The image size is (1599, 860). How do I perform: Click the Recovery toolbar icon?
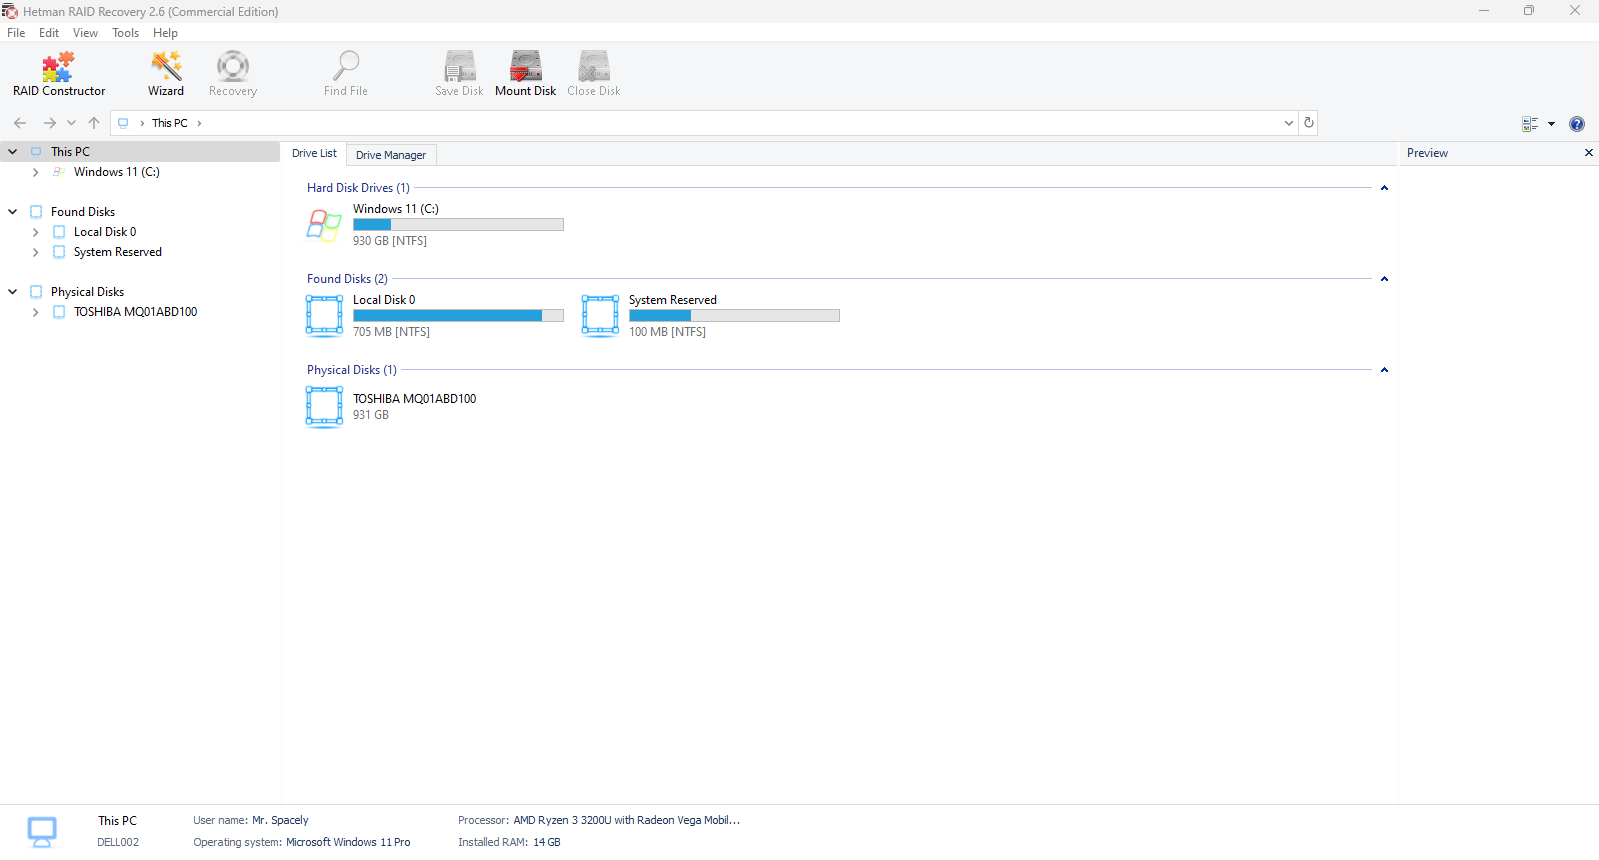point(233,73)
